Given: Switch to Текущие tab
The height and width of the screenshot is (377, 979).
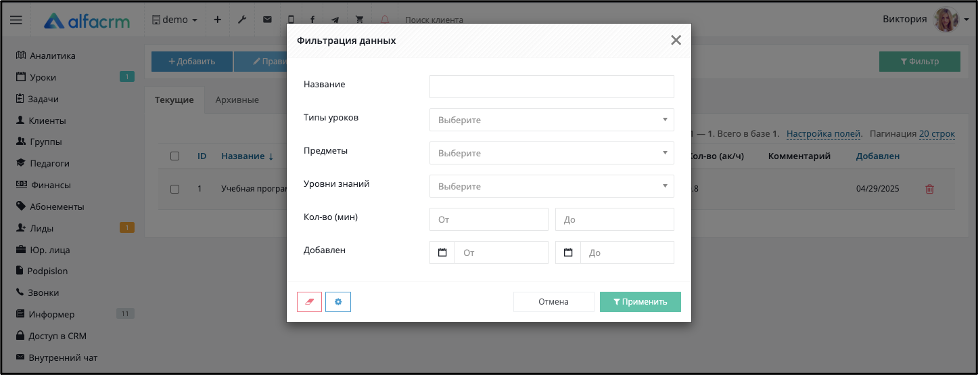Looking at the screenshot, I should click(174, 100).
